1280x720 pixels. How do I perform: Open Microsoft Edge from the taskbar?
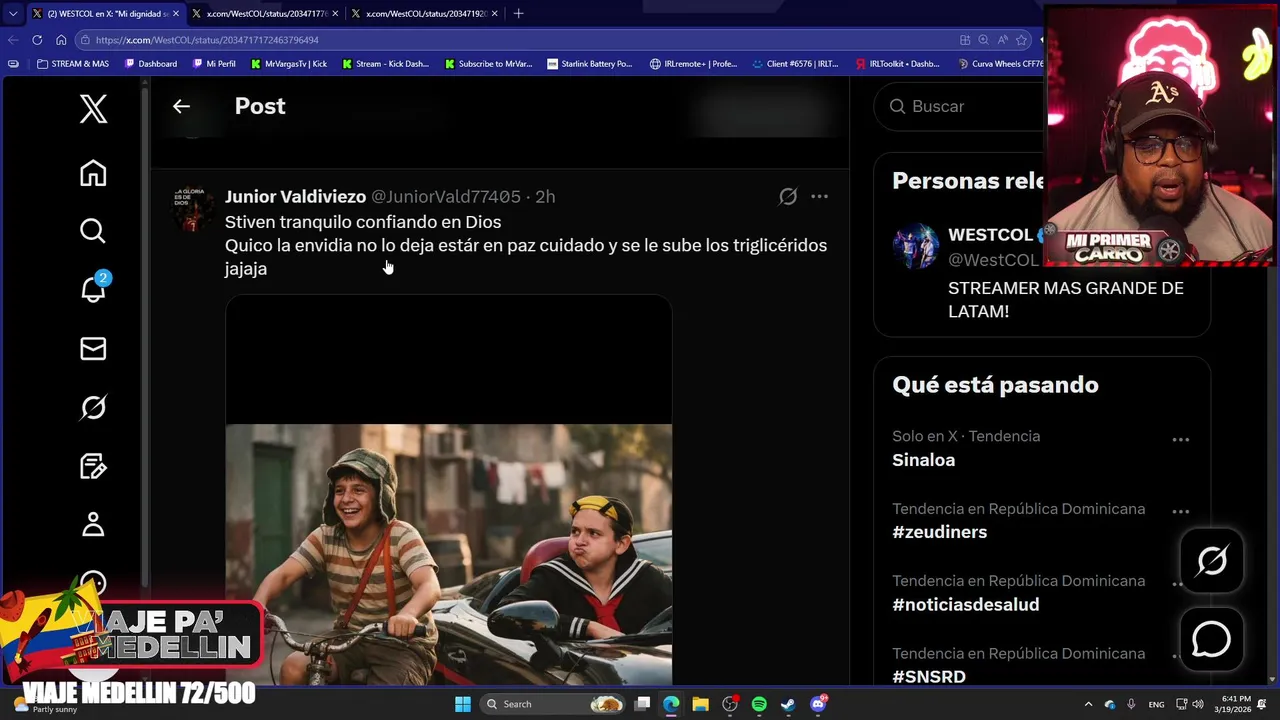[671, 704]
